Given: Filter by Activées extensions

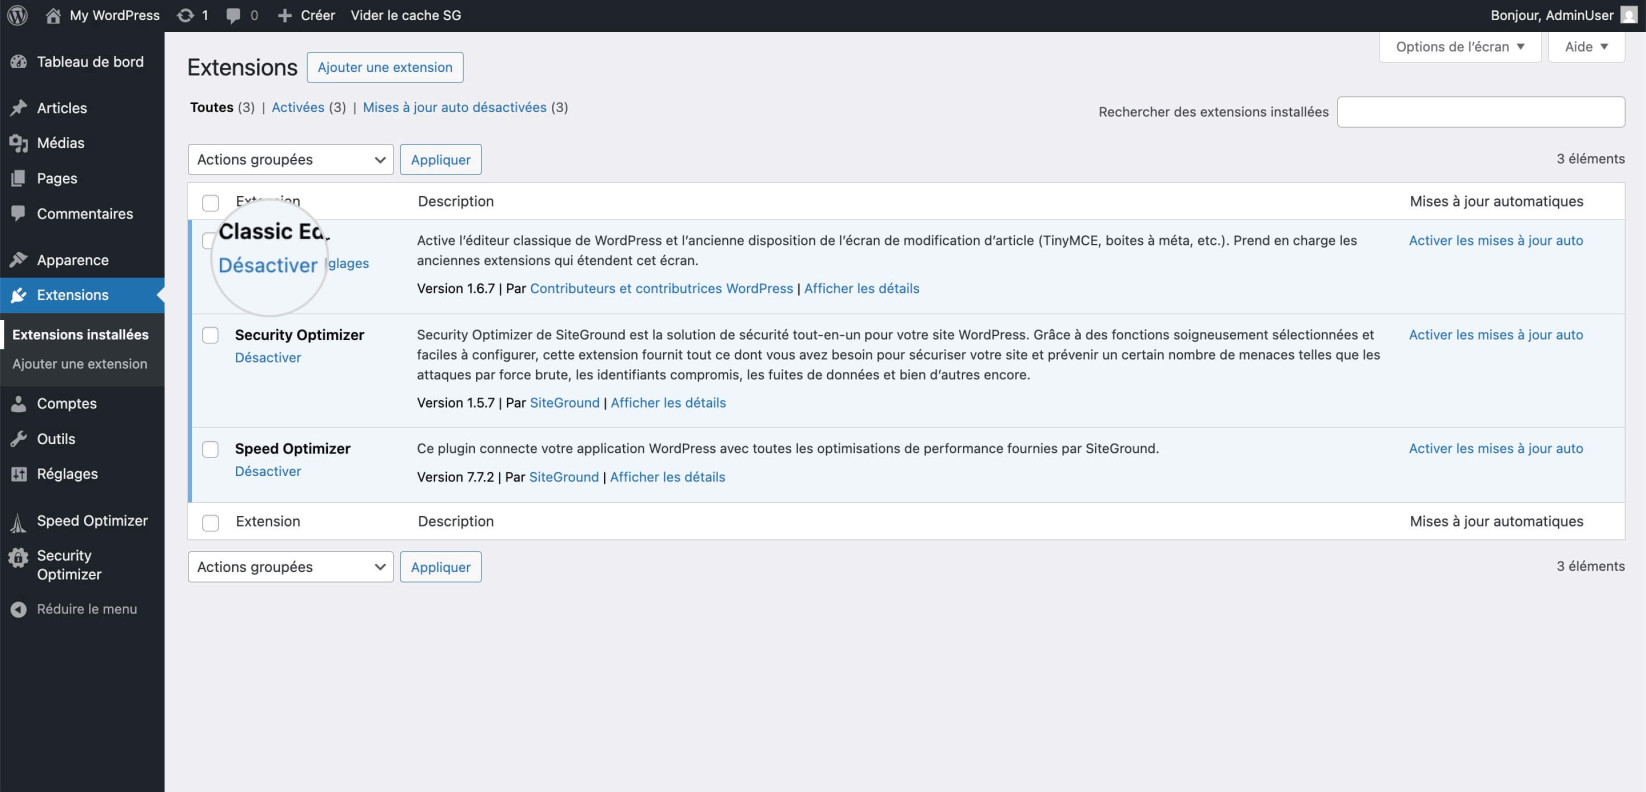Looking at the screenshot, I should [298, 107].
